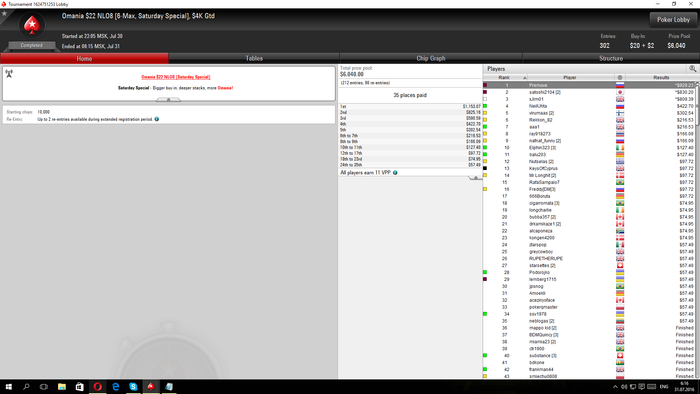Open Skype from the taskbar
Viewport: 700px width, 394px height.
coord(133,386)
